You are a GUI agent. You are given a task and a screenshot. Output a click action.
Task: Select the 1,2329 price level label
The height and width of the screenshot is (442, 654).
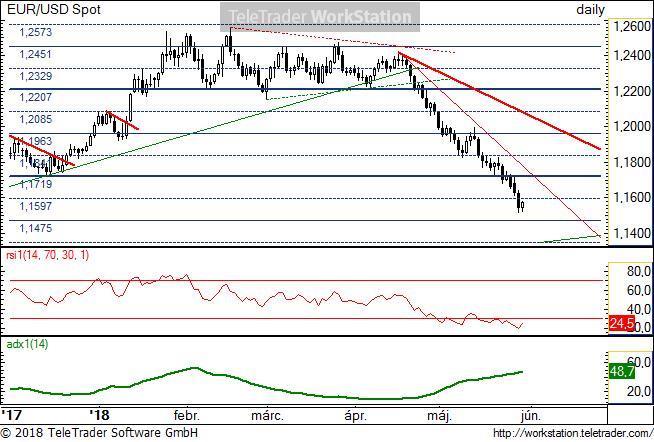[x=36, y=76]
